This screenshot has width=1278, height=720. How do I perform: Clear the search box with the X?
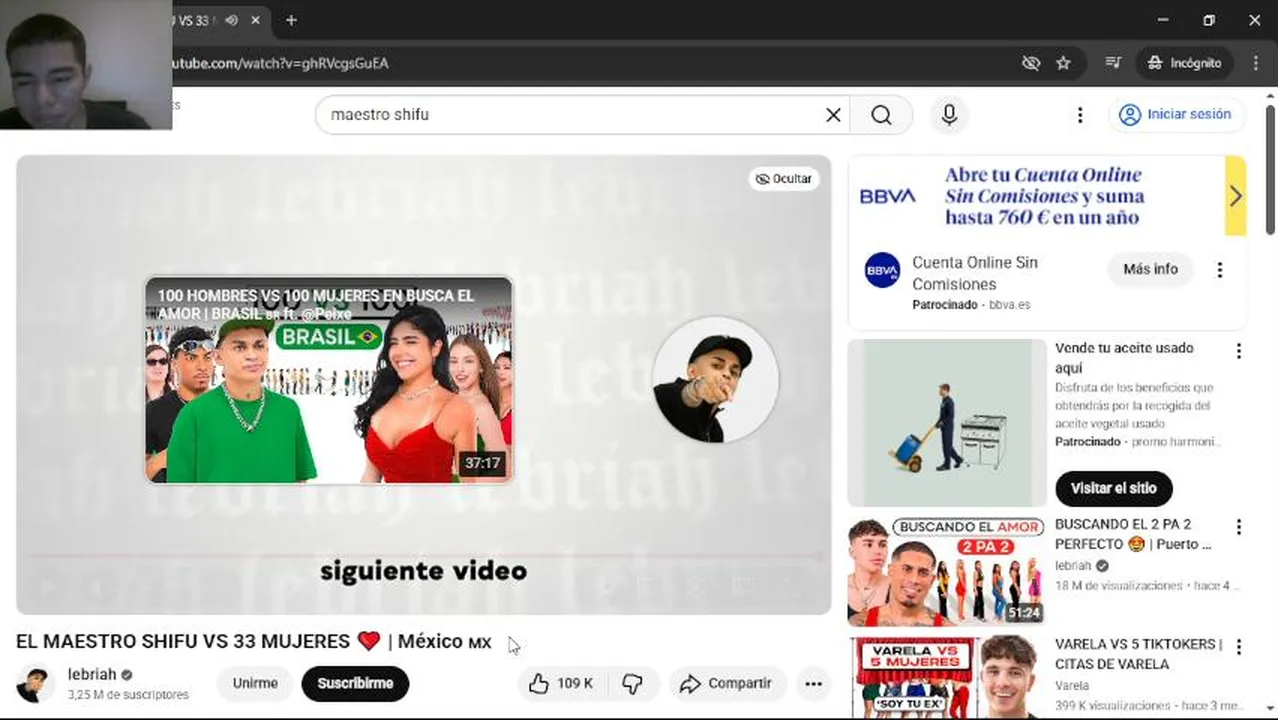click(833, 115)
